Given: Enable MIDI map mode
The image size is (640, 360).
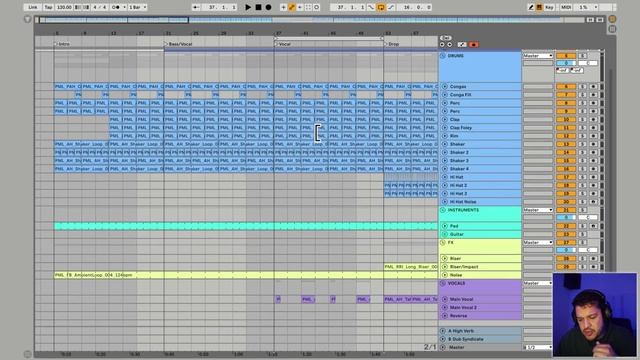Looking at the screenshot, I should 566,7.
